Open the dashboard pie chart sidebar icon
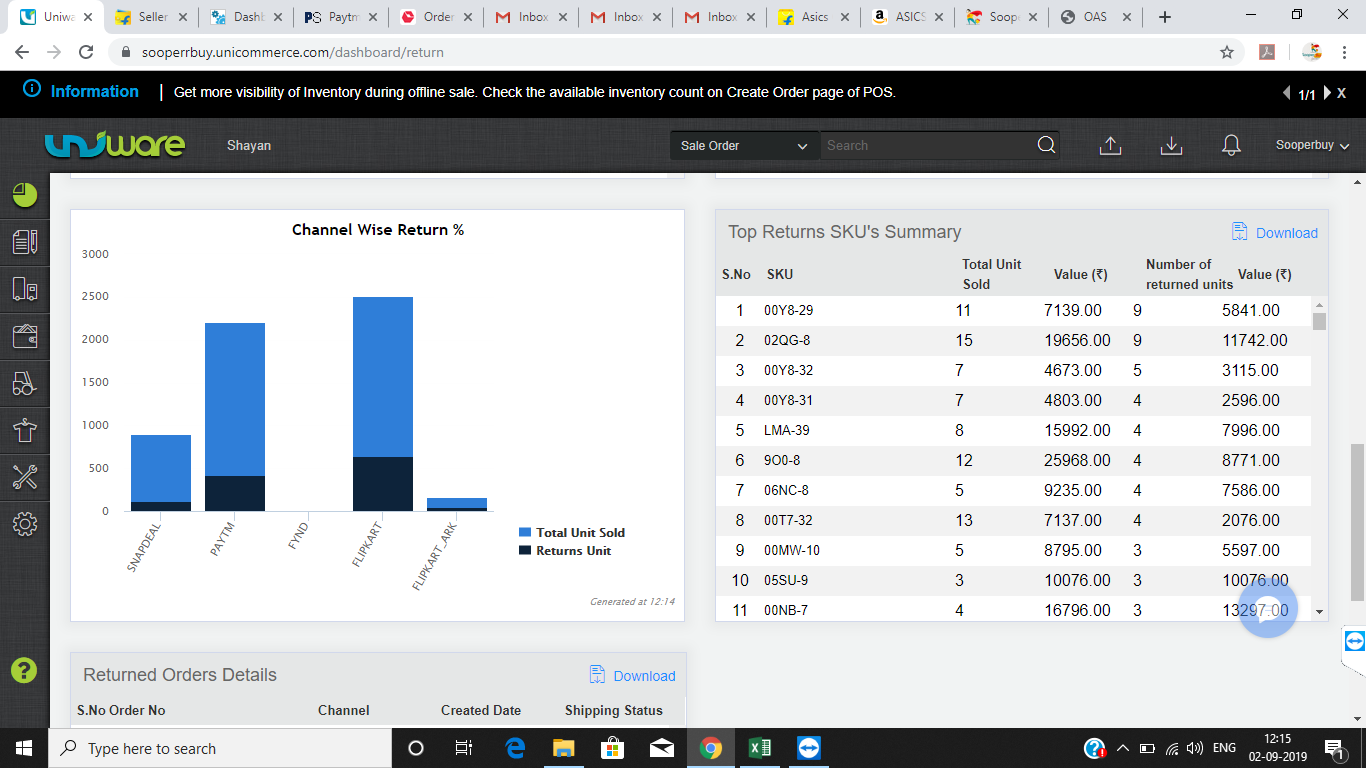This screenshot has height=768, width=1366. coord(25,195)
